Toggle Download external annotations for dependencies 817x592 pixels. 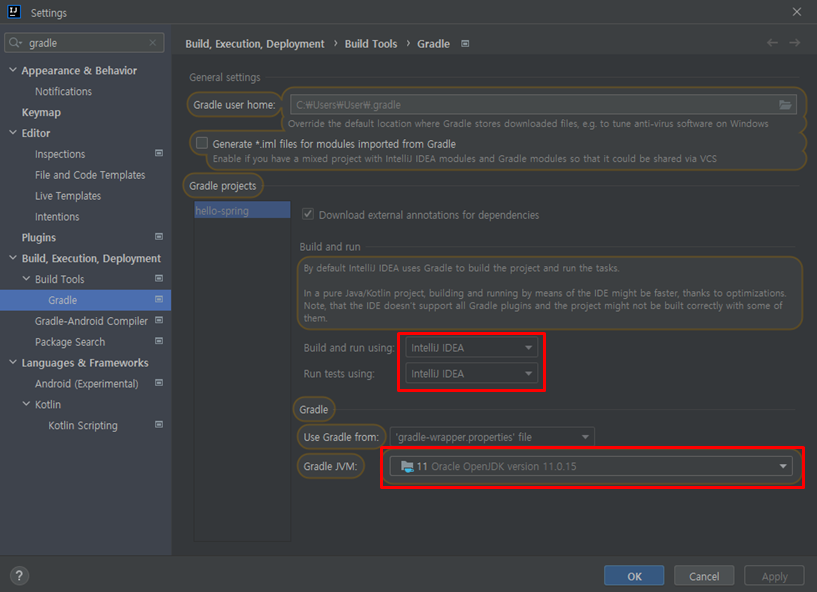308,214
